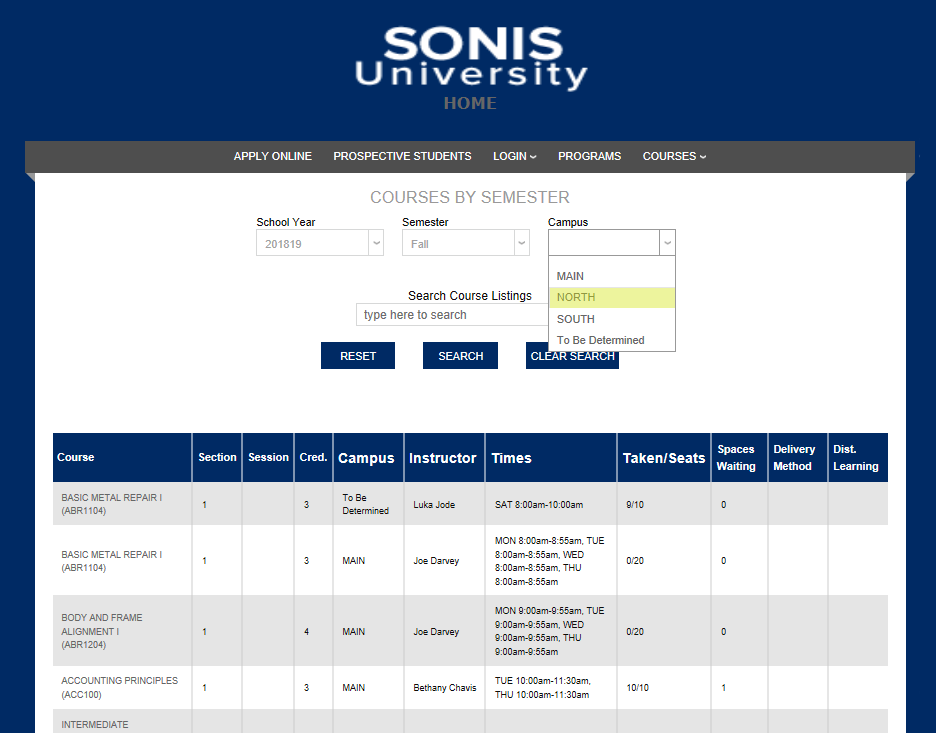Open the APPLY ONLINE menu item
This screenshot has height=733, width=936.
point(272,156)
